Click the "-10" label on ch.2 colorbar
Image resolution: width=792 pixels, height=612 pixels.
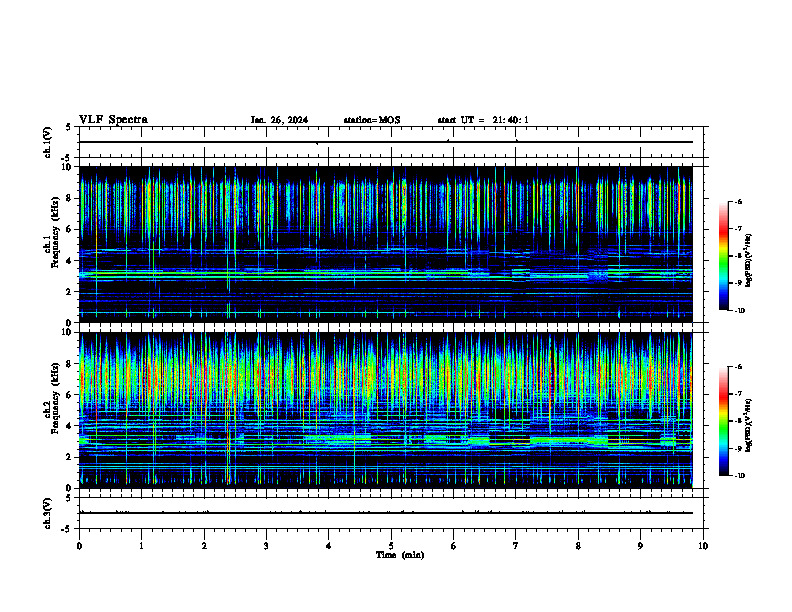click(739, 476)
